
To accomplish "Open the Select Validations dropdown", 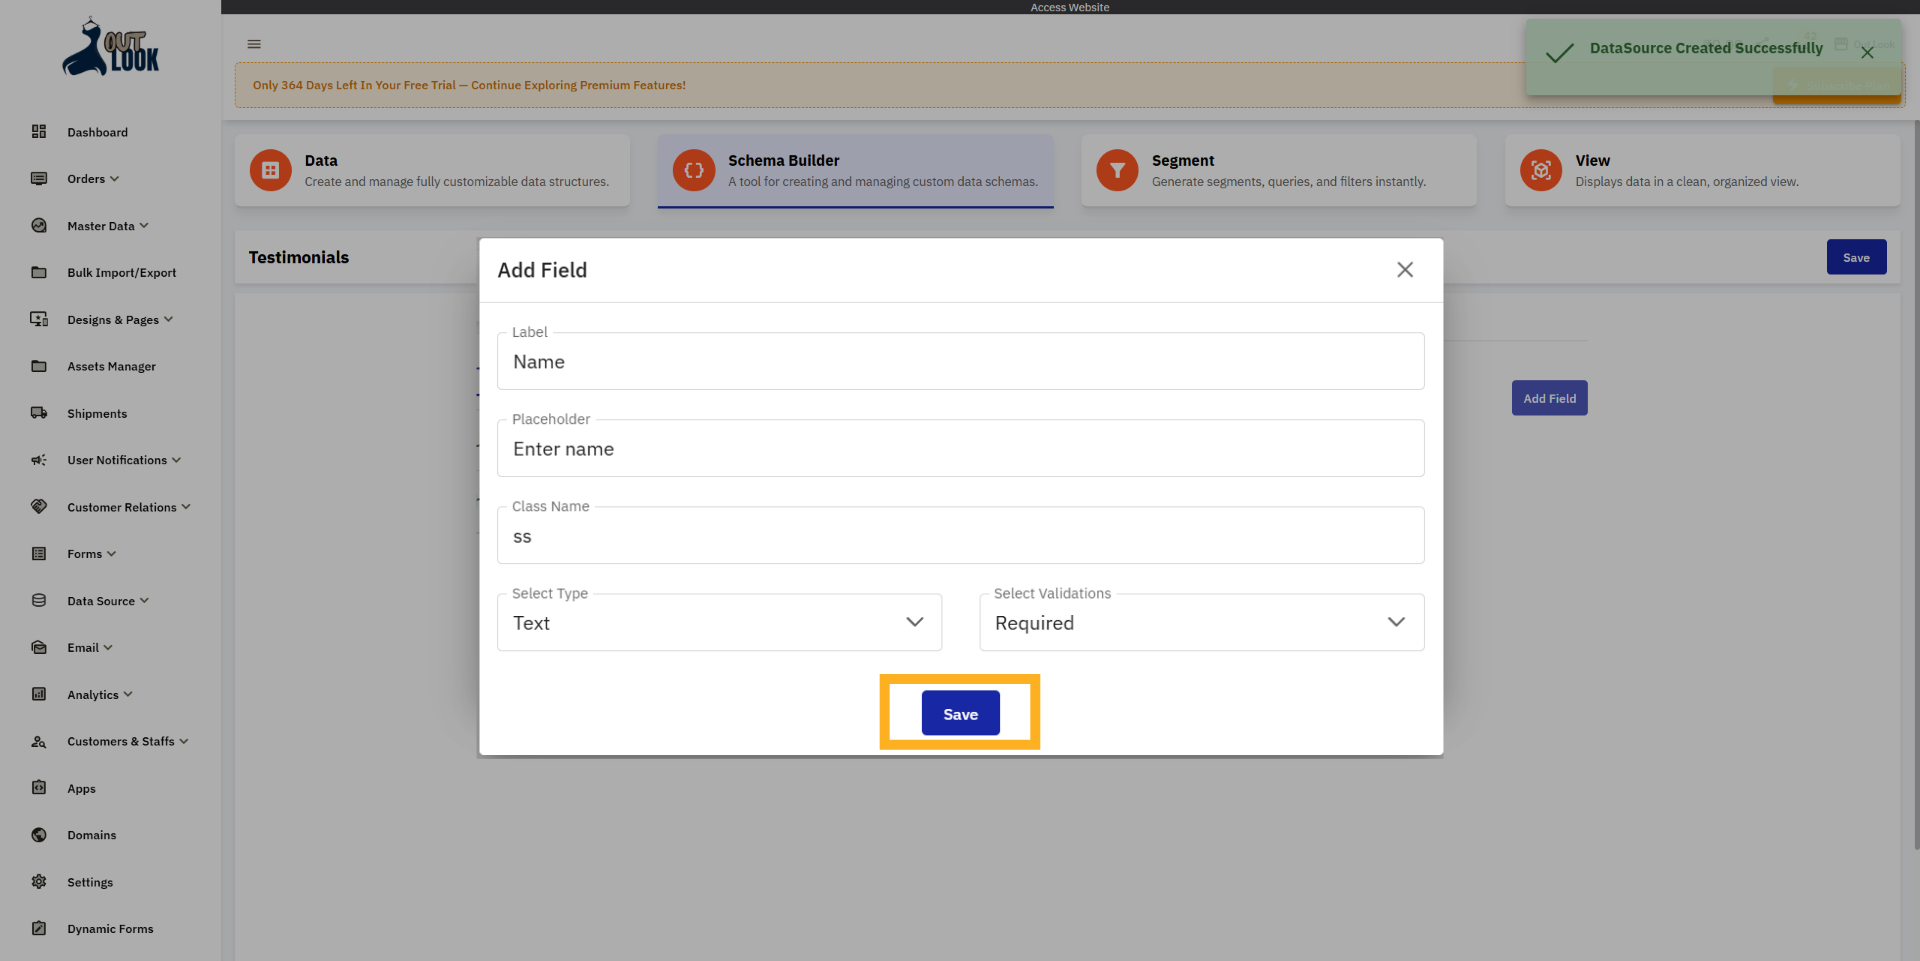I will (x=1202, y=623).
